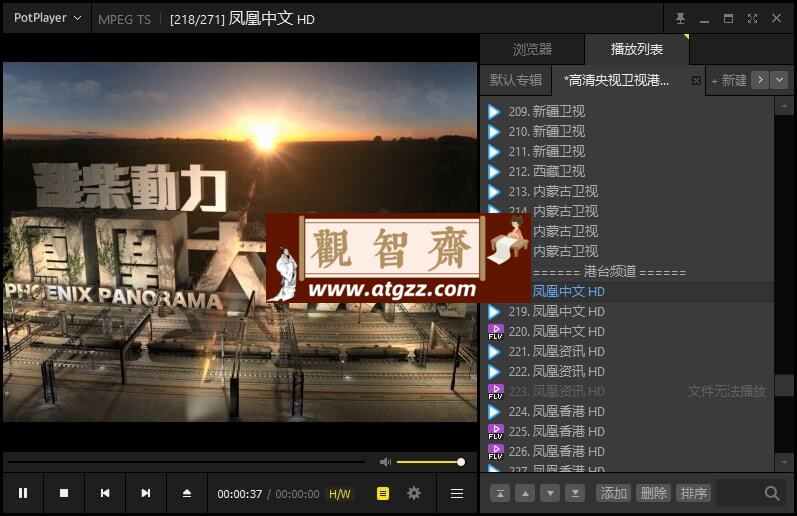Select playlist item 209. 新疆卫视
The width and height of the screenshot is (797, 516).
[628, 111]
